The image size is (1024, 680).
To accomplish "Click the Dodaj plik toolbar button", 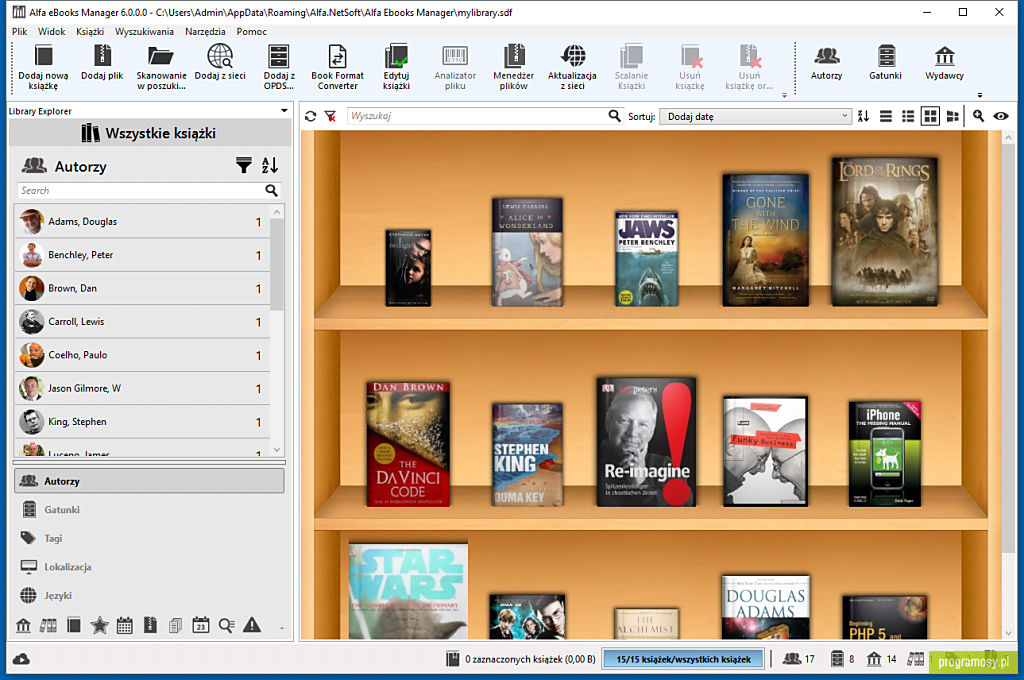I will (x=102, y=63).
